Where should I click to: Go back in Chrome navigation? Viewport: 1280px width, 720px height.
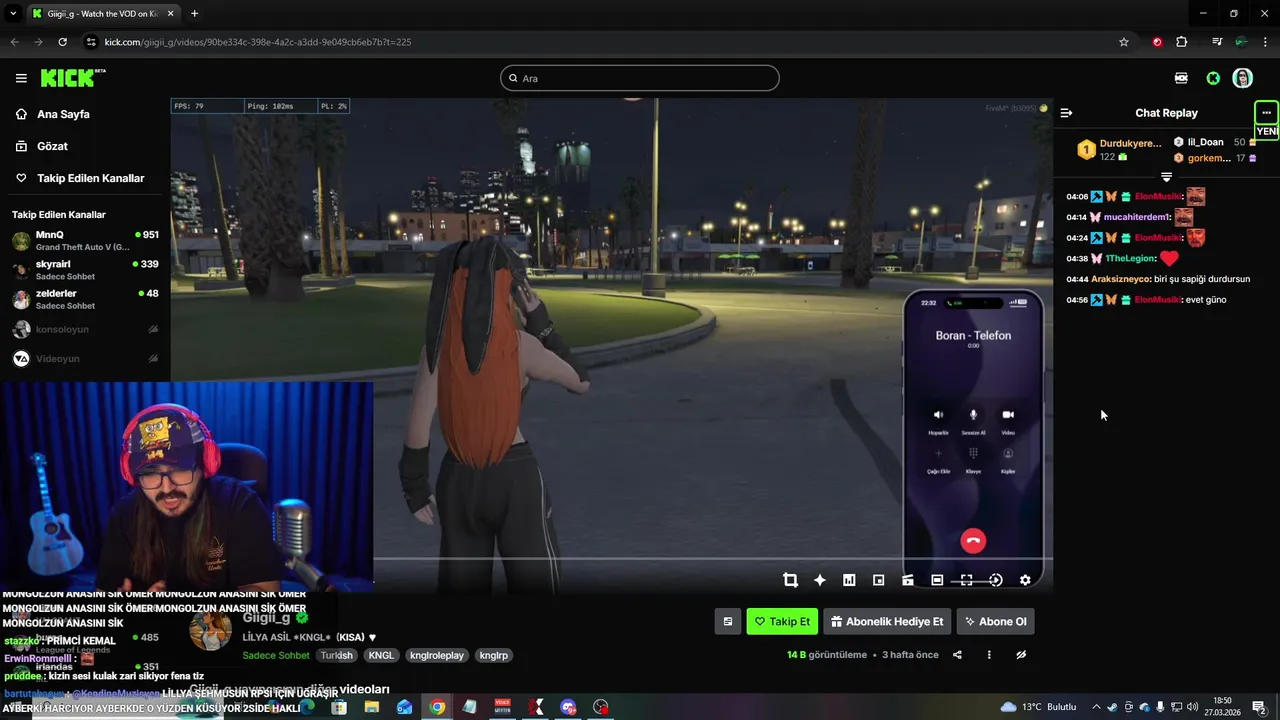click(x=14, y=42)
